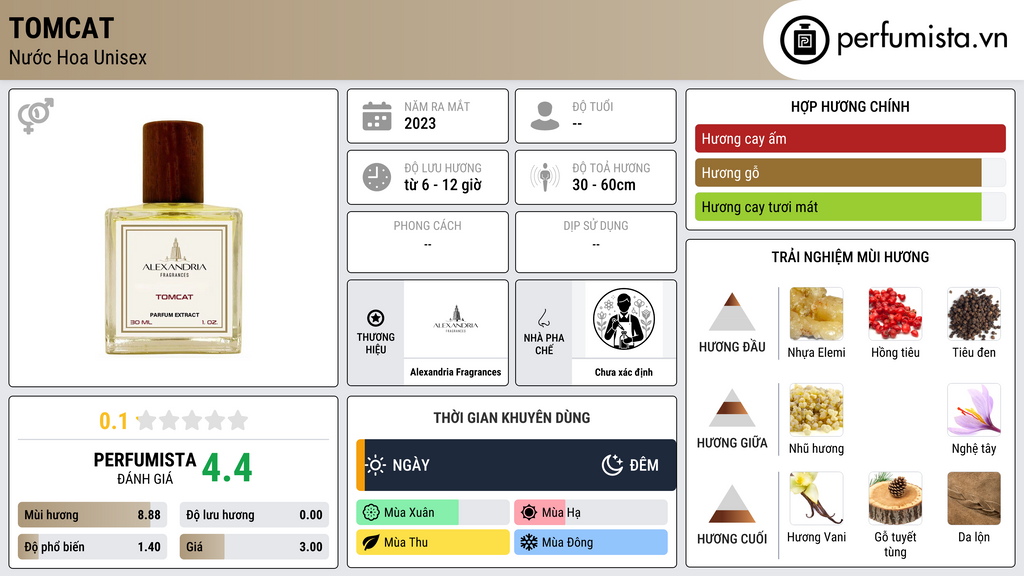Click the five-star rating row

(x=192, y=420)
